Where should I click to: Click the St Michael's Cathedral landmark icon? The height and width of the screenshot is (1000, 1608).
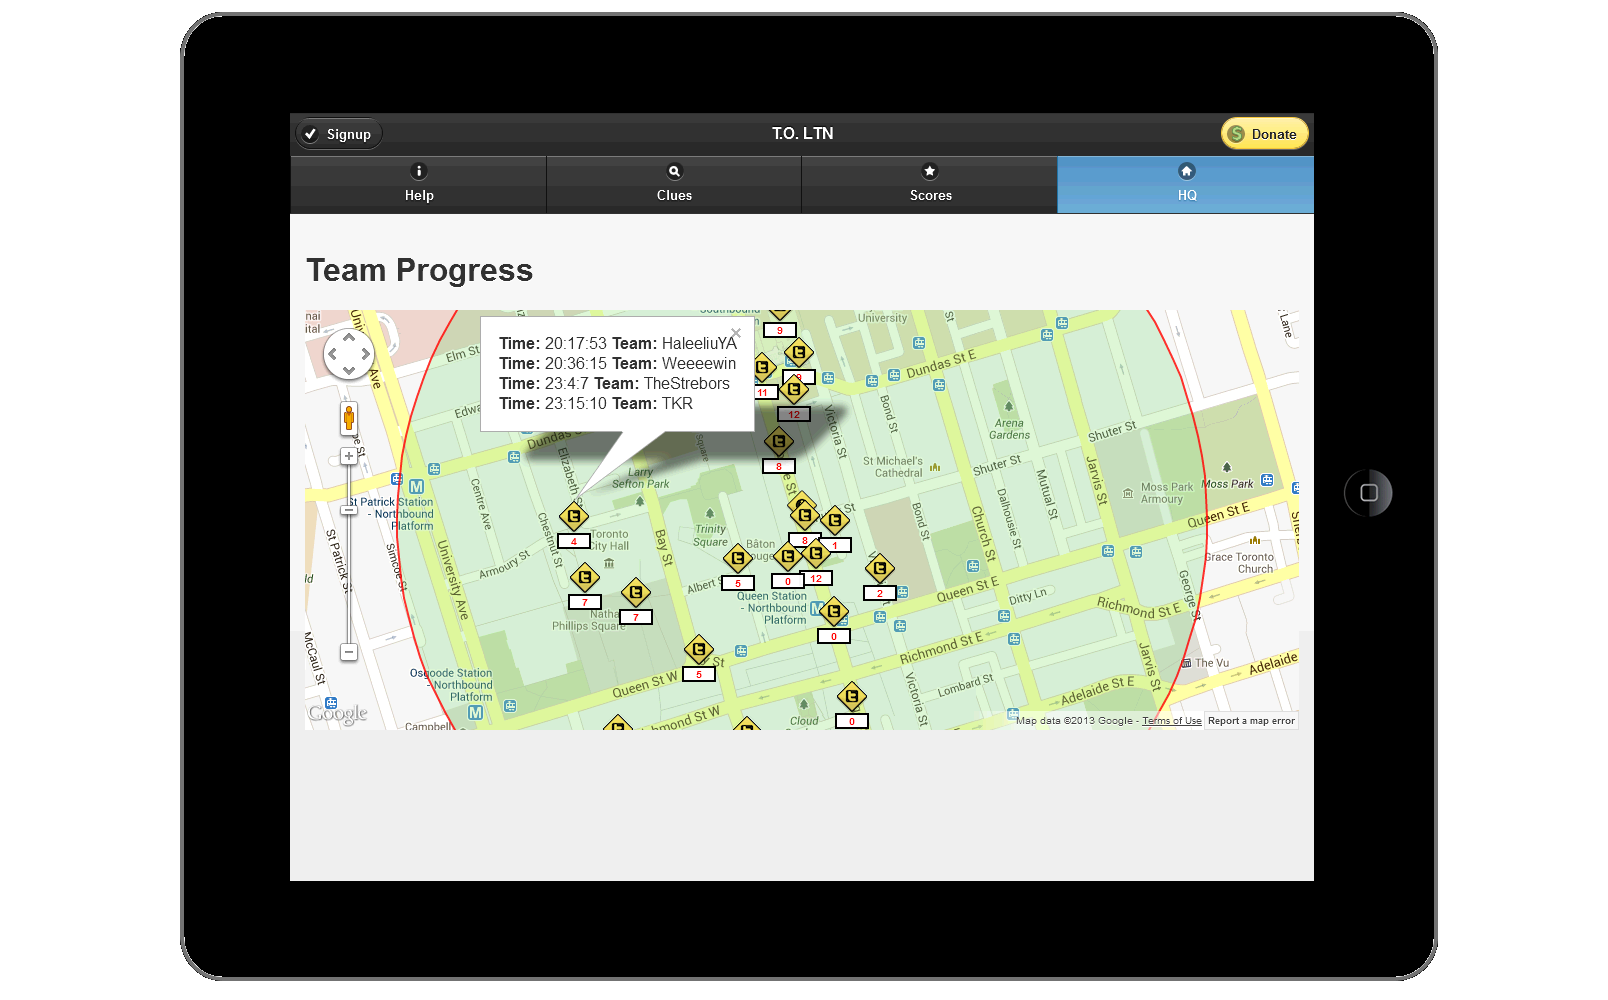click(x=935, y=467)
